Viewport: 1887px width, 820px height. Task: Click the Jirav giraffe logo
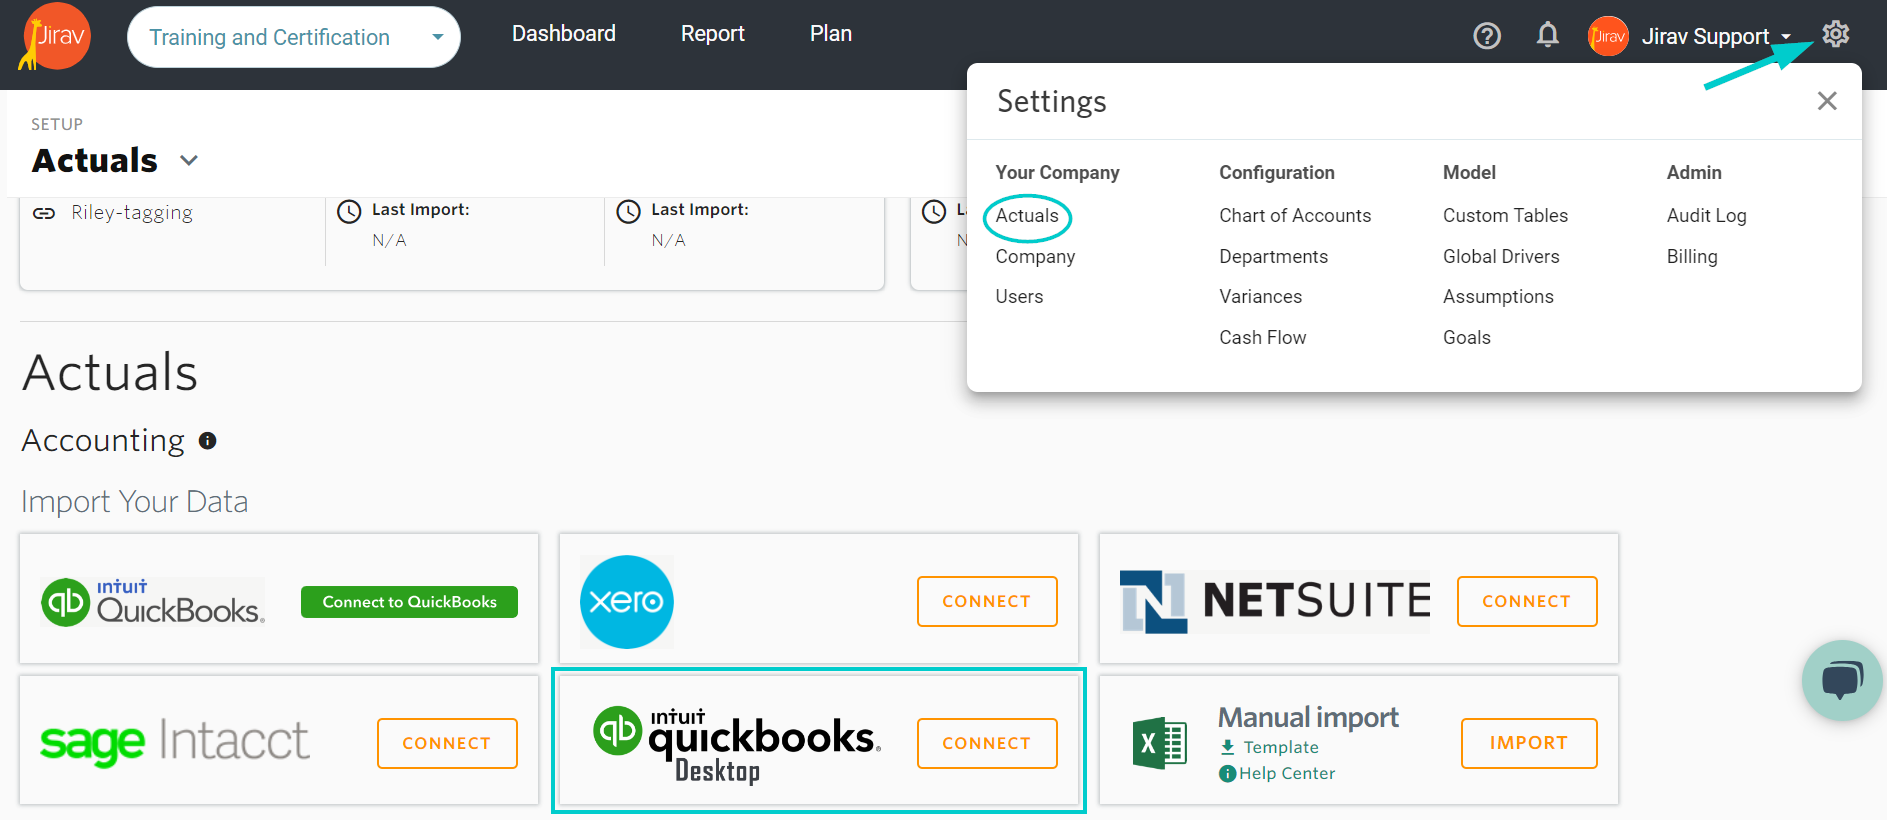(x=55, y=37)
